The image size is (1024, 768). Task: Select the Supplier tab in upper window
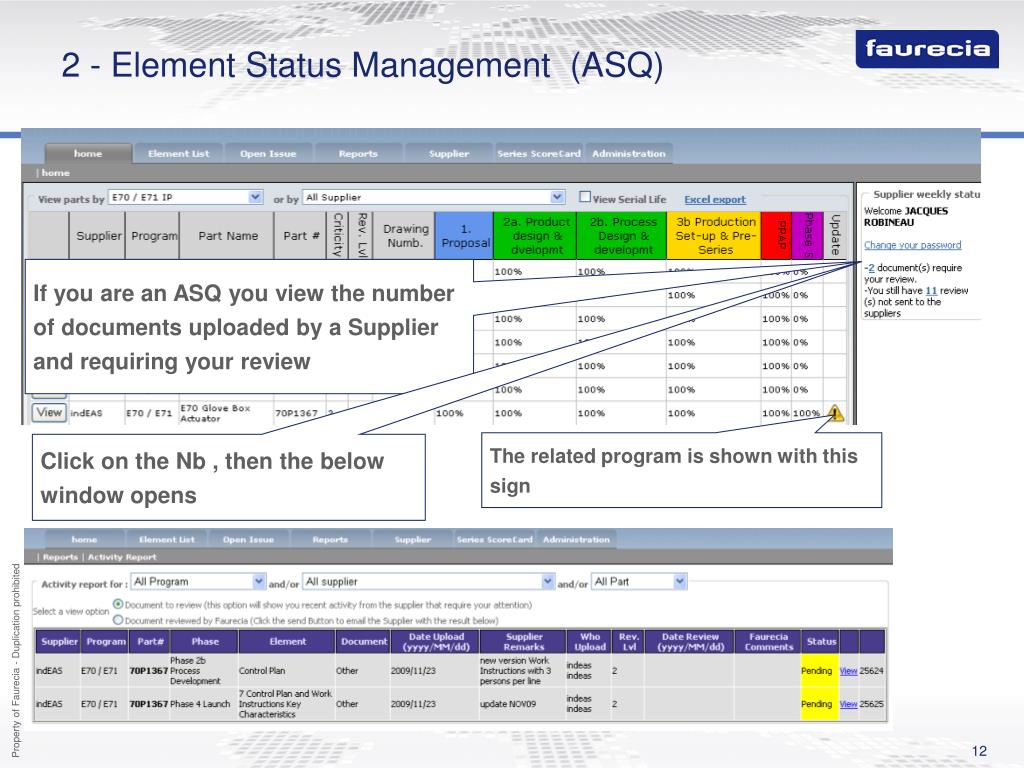[449, 153]
